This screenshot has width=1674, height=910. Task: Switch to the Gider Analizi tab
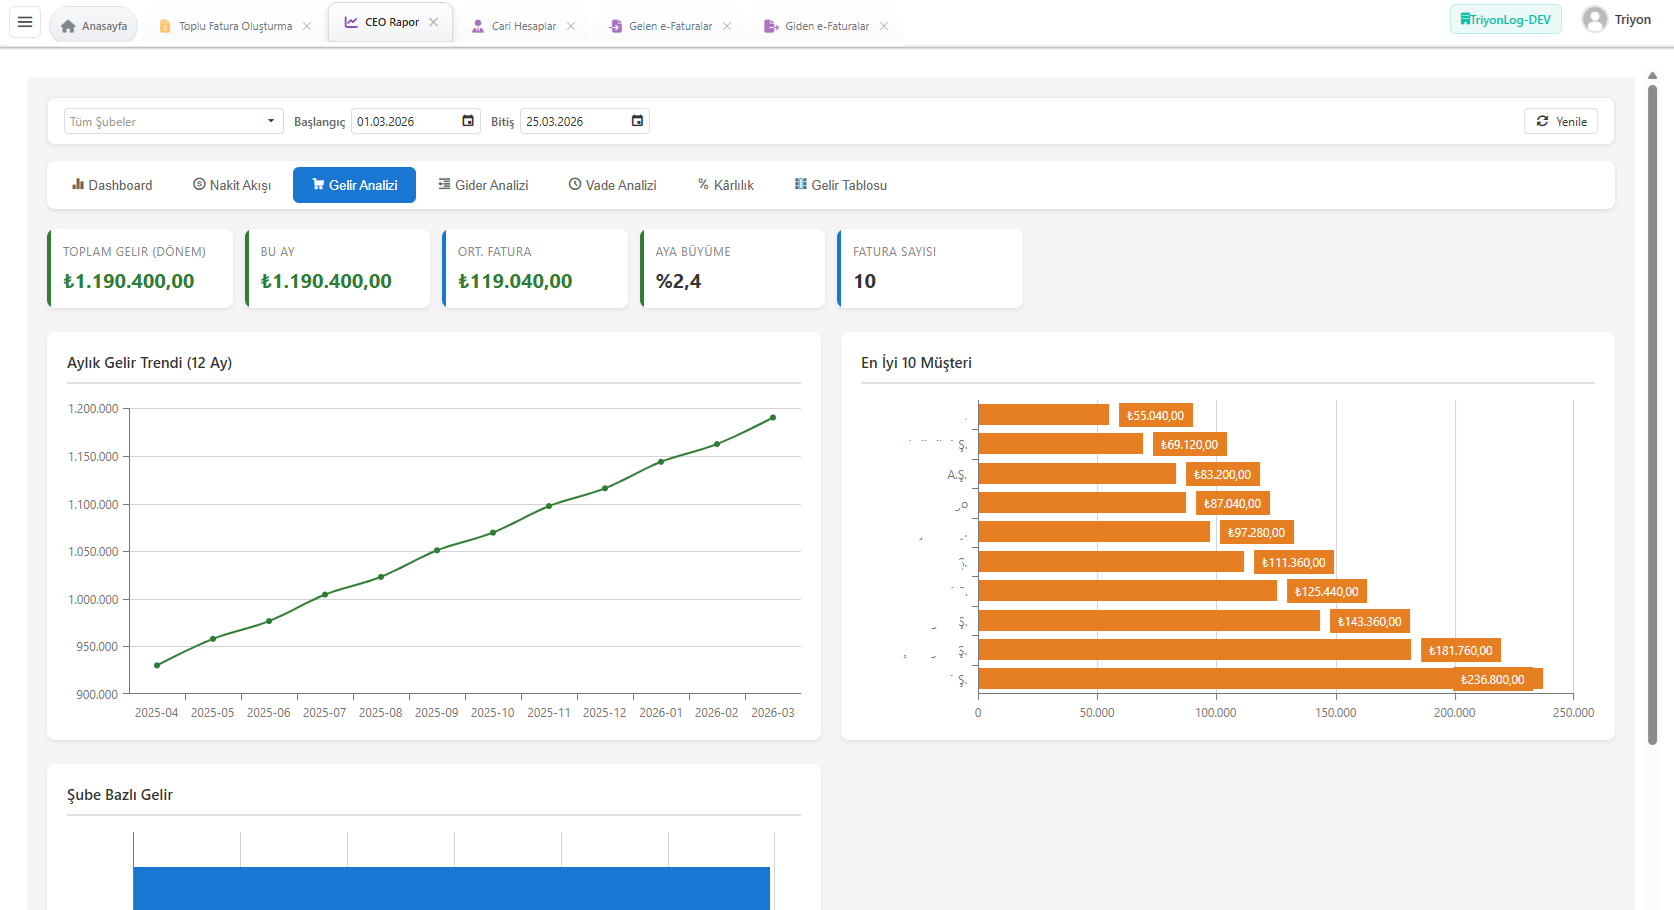coord(483,185)
